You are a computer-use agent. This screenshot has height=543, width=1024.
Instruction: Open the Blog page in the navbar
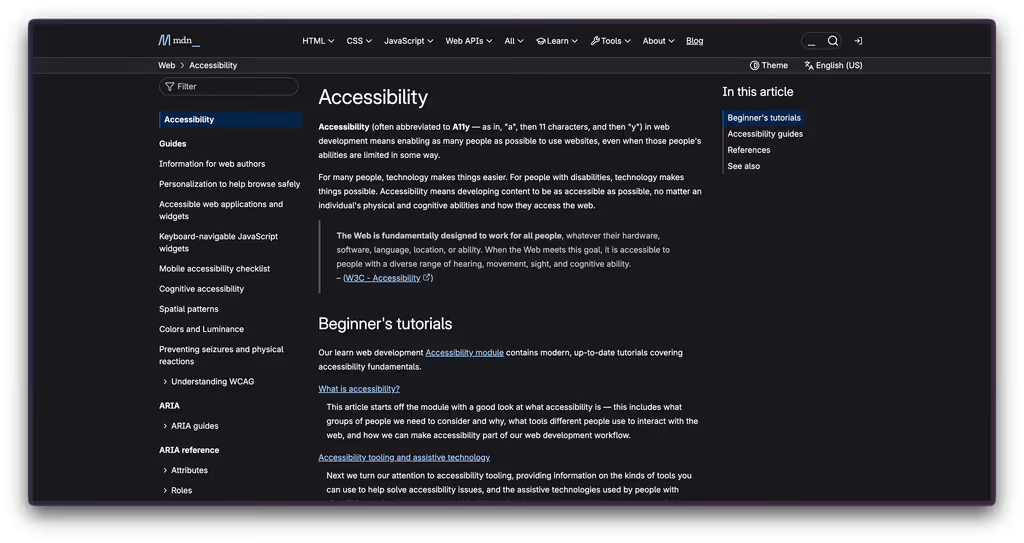coord(694,41)
